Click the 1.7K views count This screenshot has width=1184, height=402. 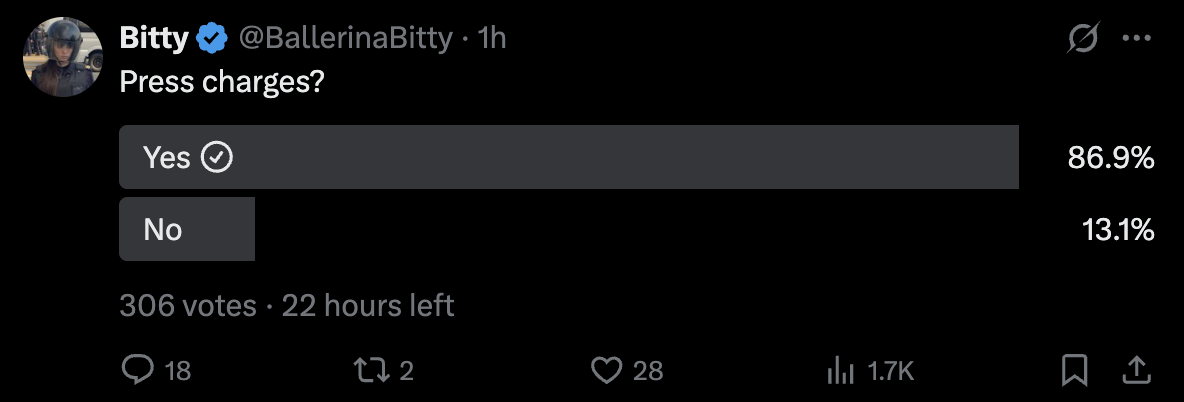tap(889, 371)
